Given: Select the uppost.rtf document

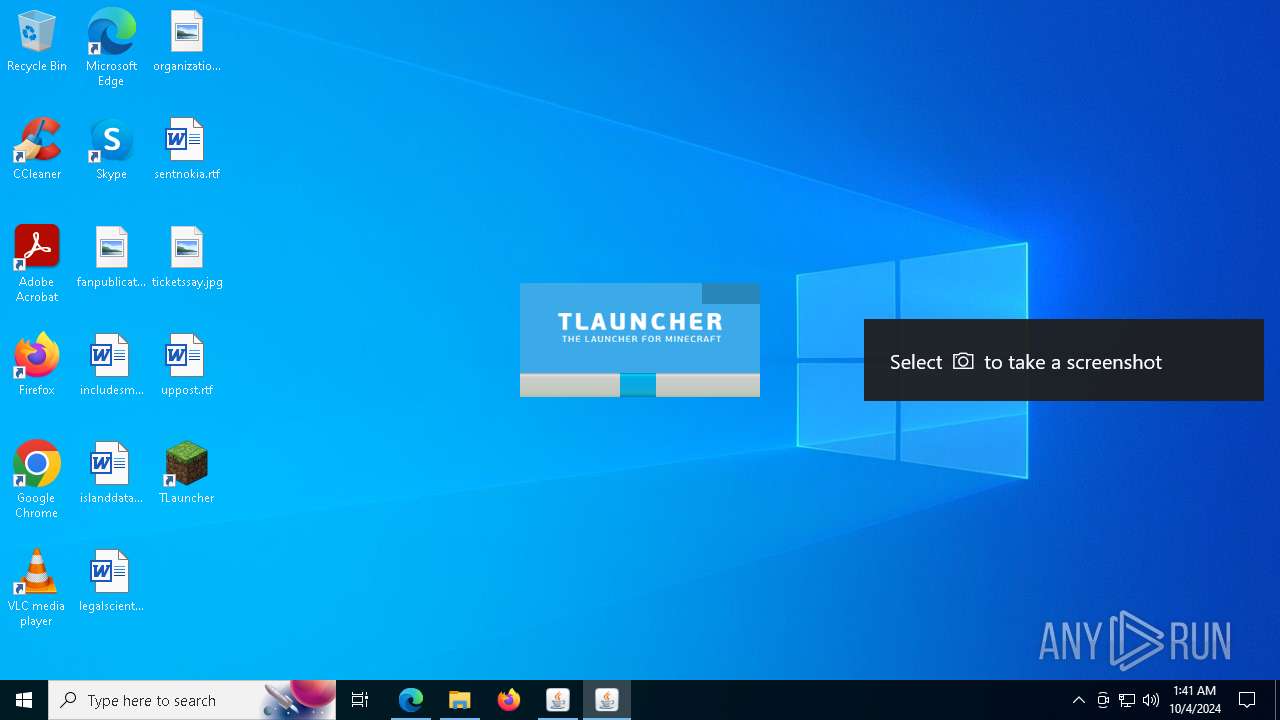Looking at the screenshot, I should click(x=187, y=366).
